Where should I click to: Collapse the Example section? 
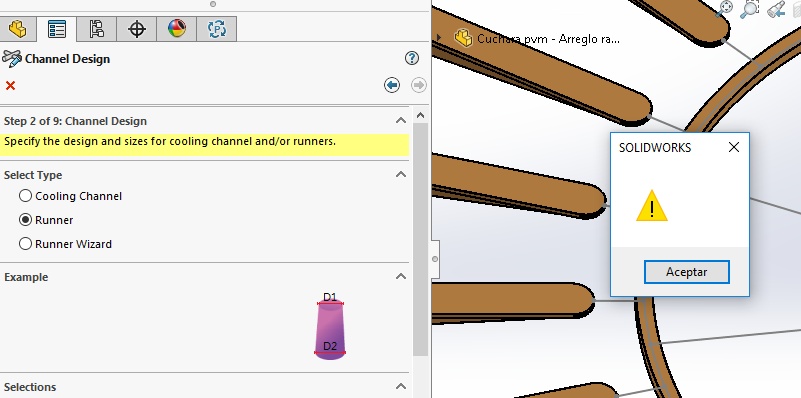pyautogui.click(x=401, y=276)
